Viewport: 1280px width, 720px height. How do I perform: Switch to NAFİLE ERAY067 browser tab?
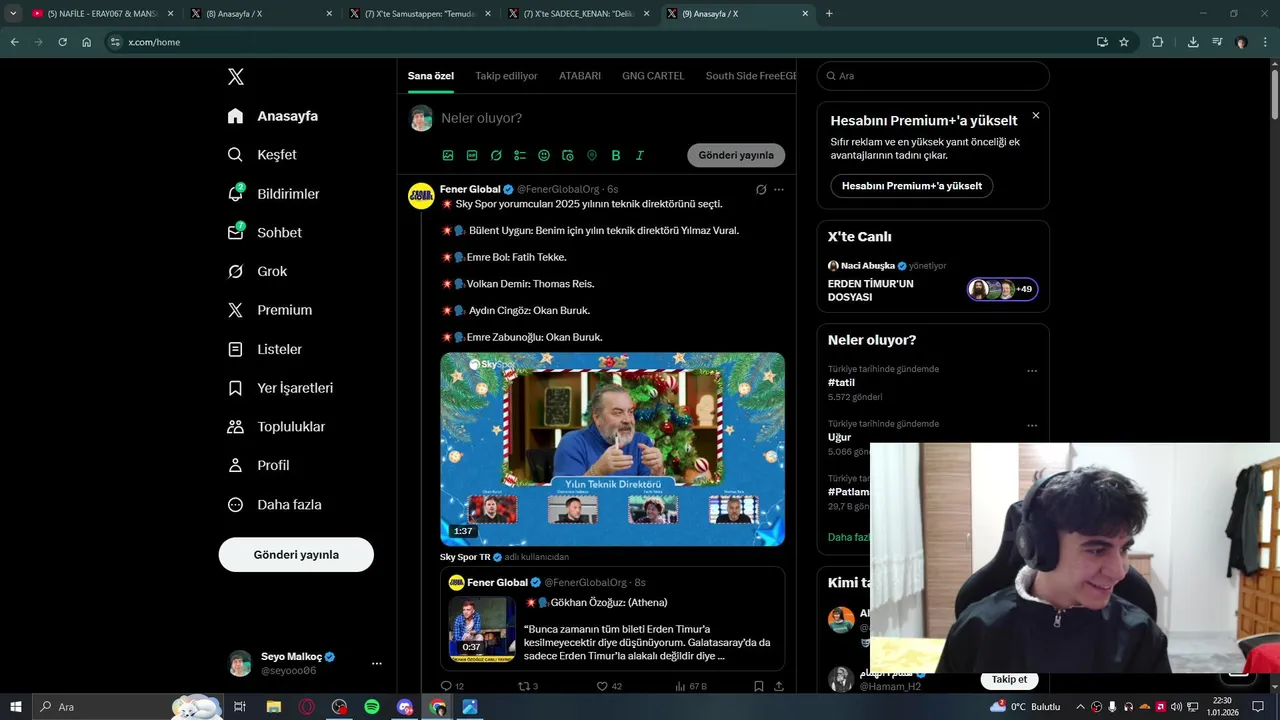(103, 14)
